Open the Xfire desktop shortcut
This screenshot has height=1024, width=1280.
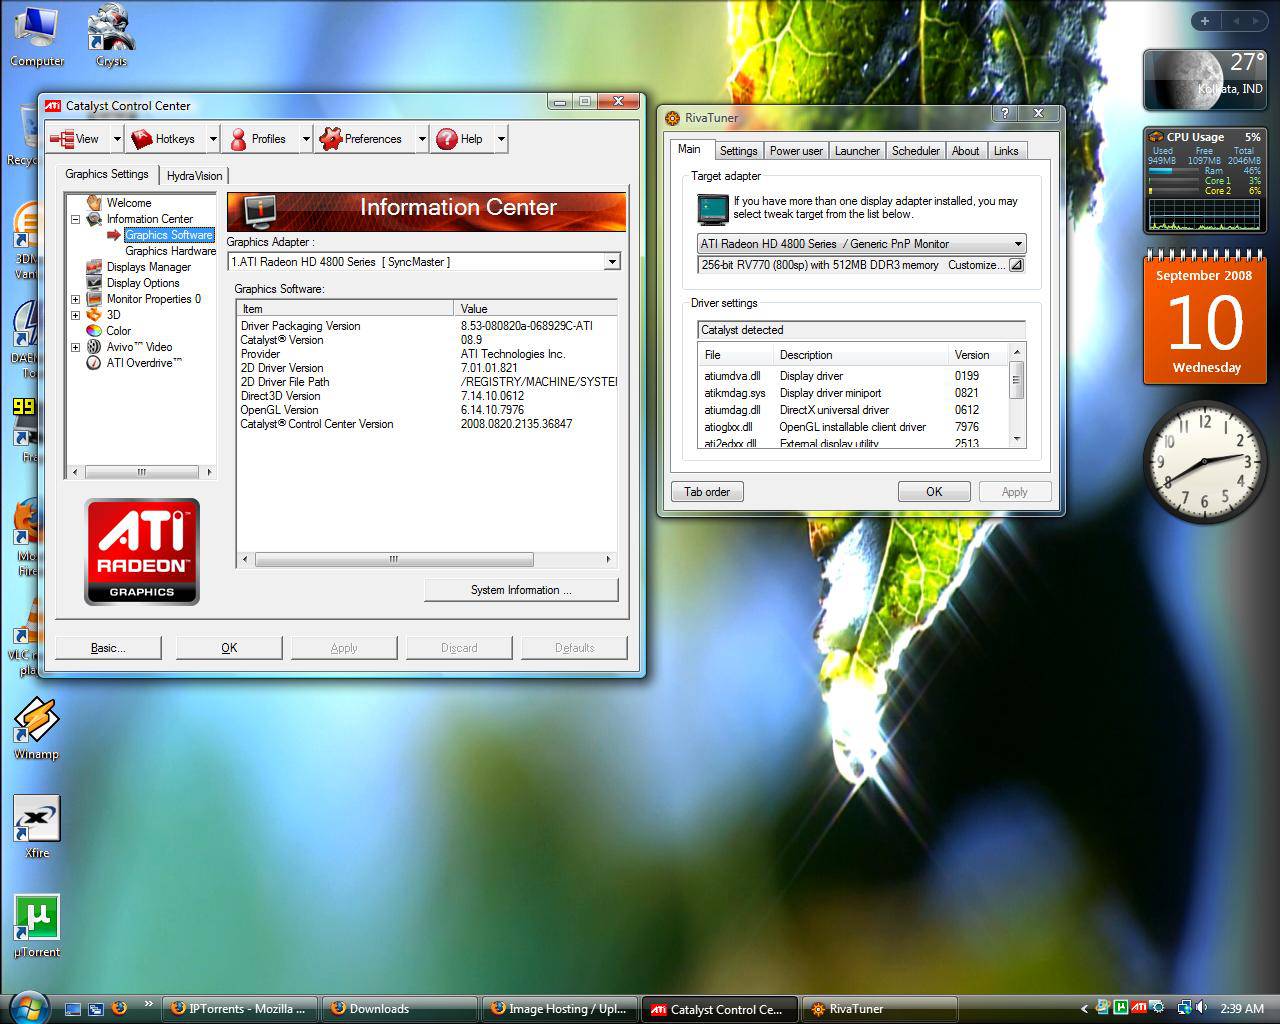(37, 827)
